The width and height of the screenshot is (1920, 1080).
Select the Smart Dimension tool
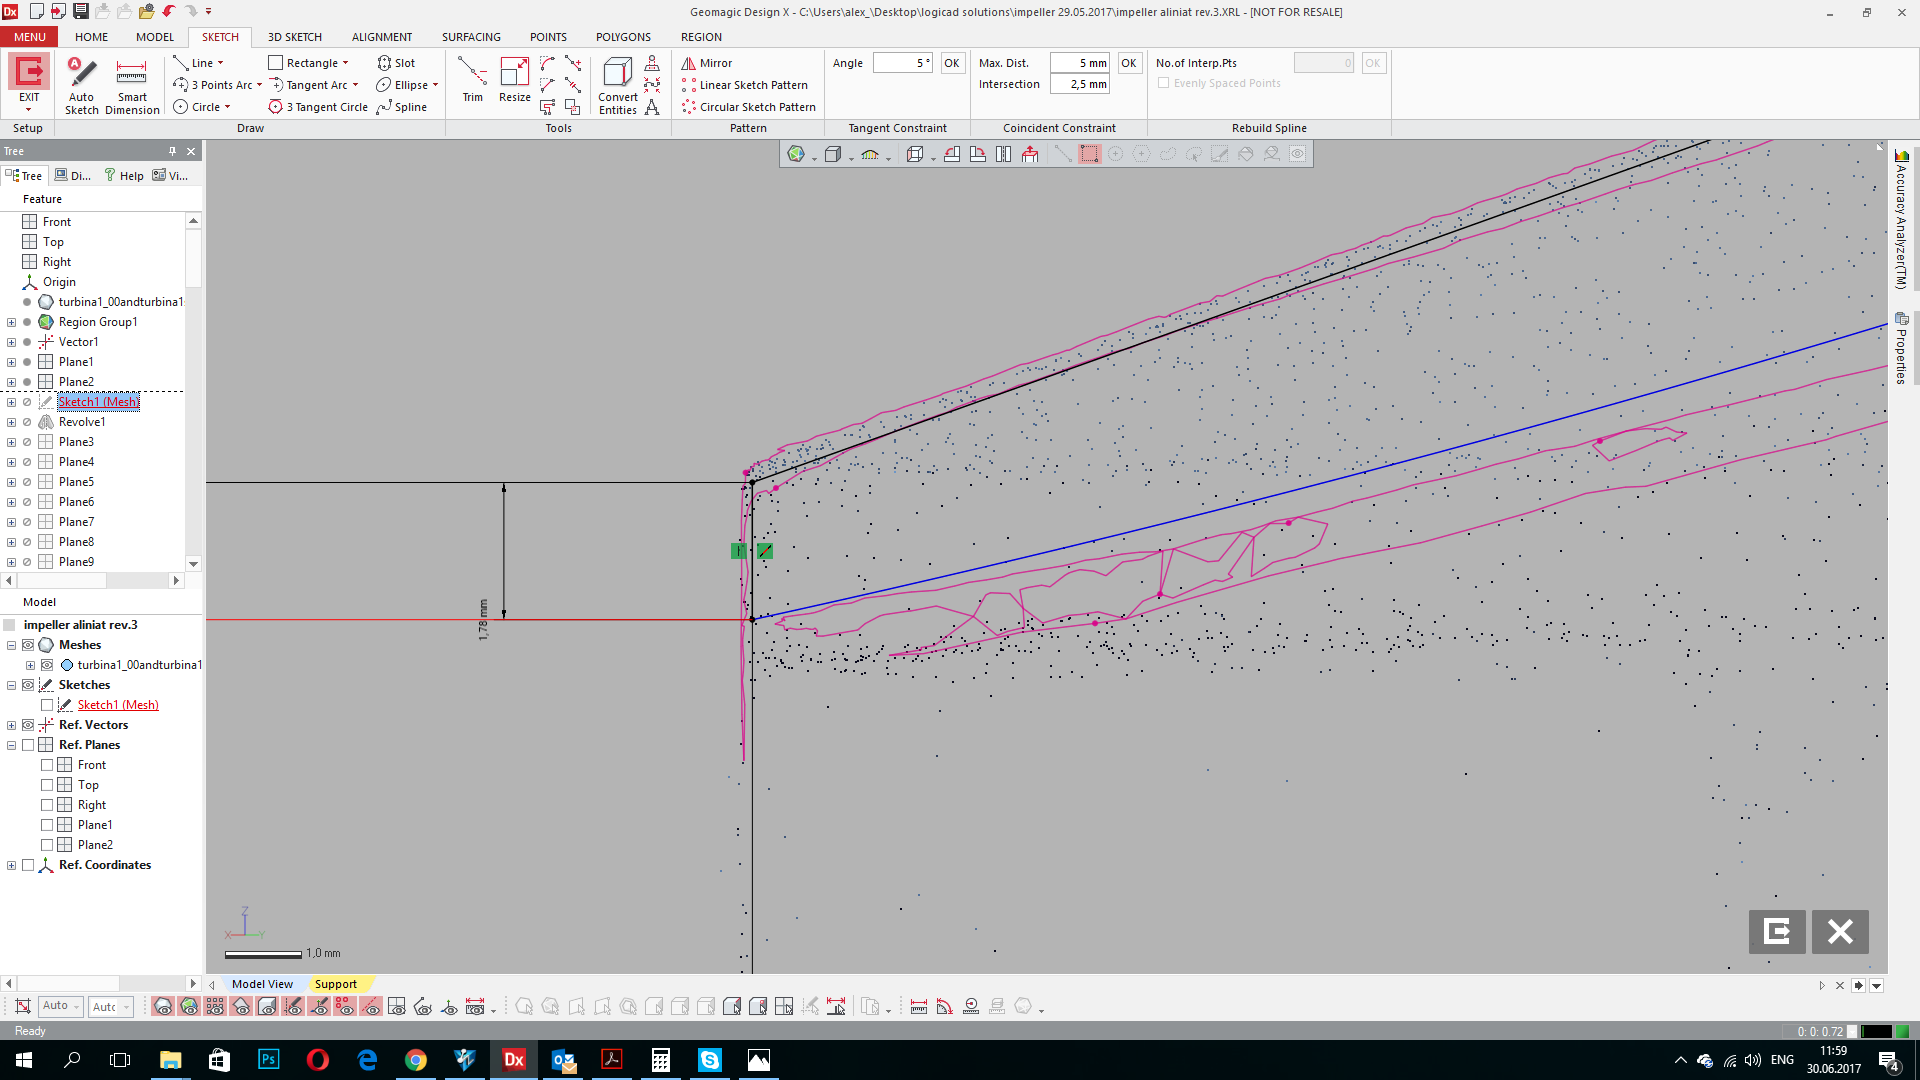[132, 85]
